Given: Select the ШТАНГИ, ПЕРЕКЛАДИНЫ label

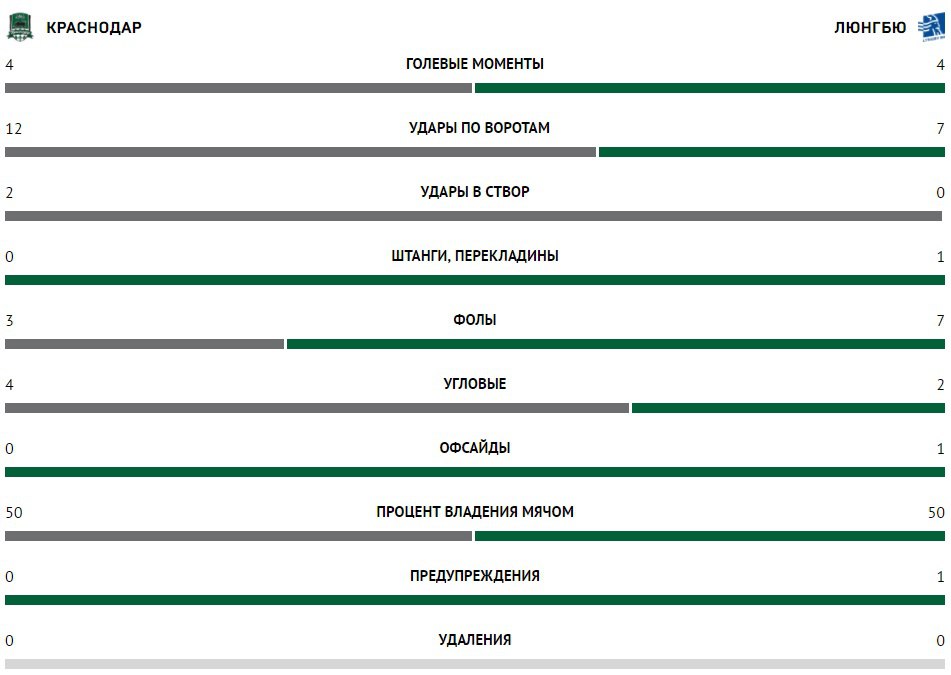Looking at the screenshot, I should tap(475, 256).
